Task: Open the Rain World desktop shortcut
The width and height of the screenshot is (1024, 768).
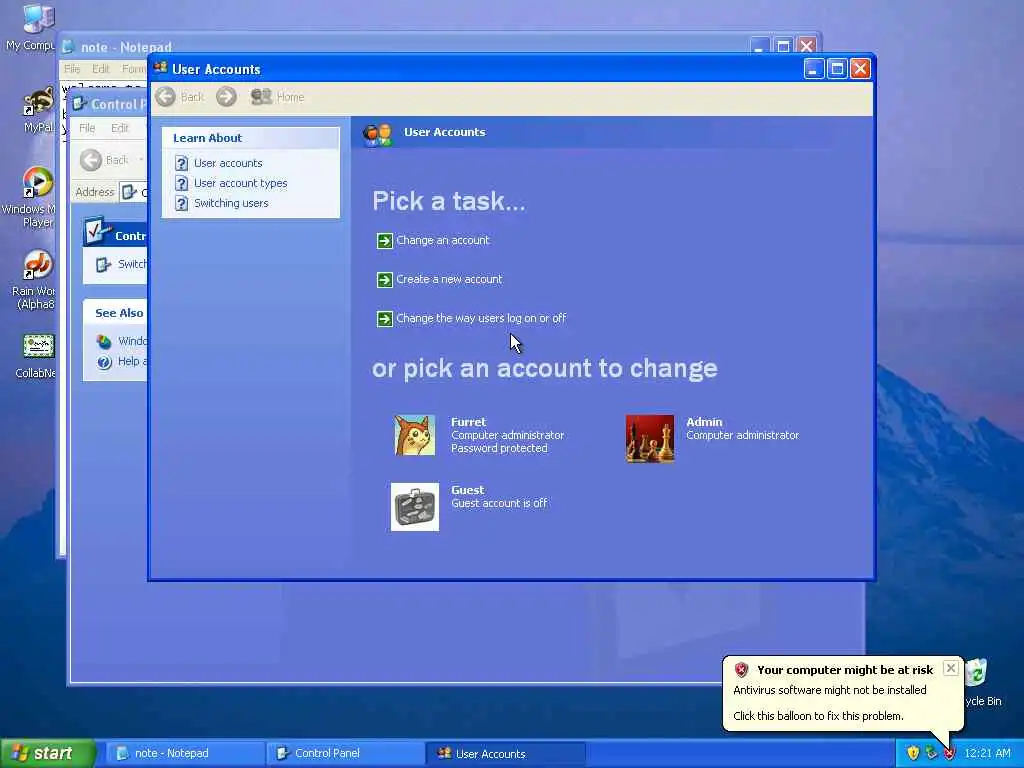Action: point(37,265)
